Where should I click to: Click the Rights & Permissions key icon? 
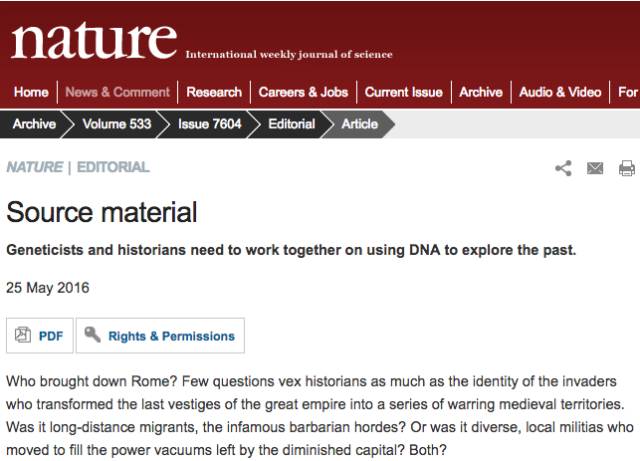(x=93, y=334)
